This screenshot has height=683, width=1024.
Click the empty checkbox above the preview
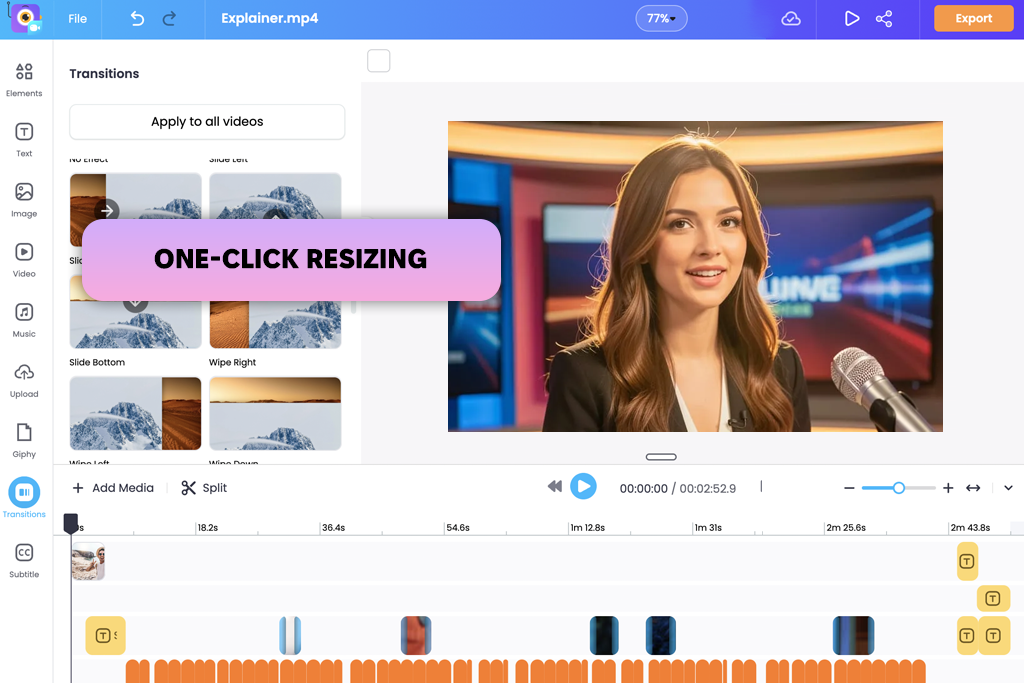379,61
